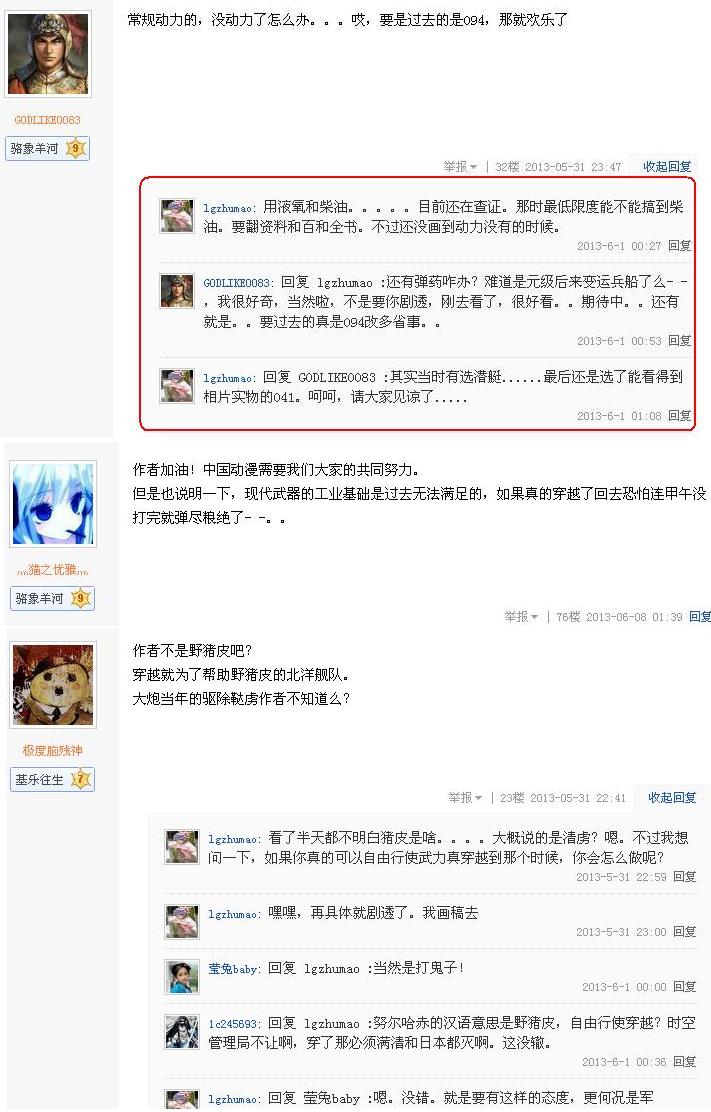Click the level 7 badge 基乐往生

point(52,779)
